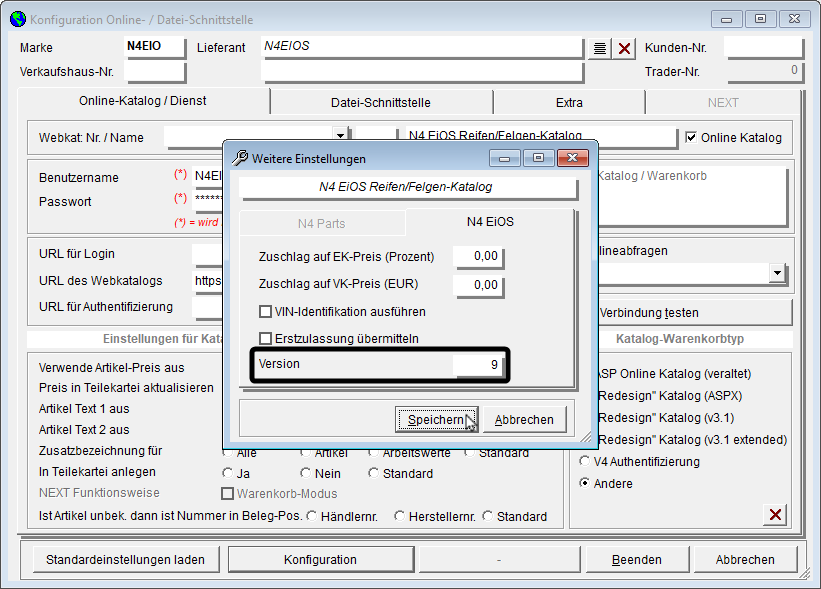The image size is (821, 589).
Task: Click Abbrechen in Weitere Einstellungen dialog
Action: pyautogui.click(x=524, y=420)
